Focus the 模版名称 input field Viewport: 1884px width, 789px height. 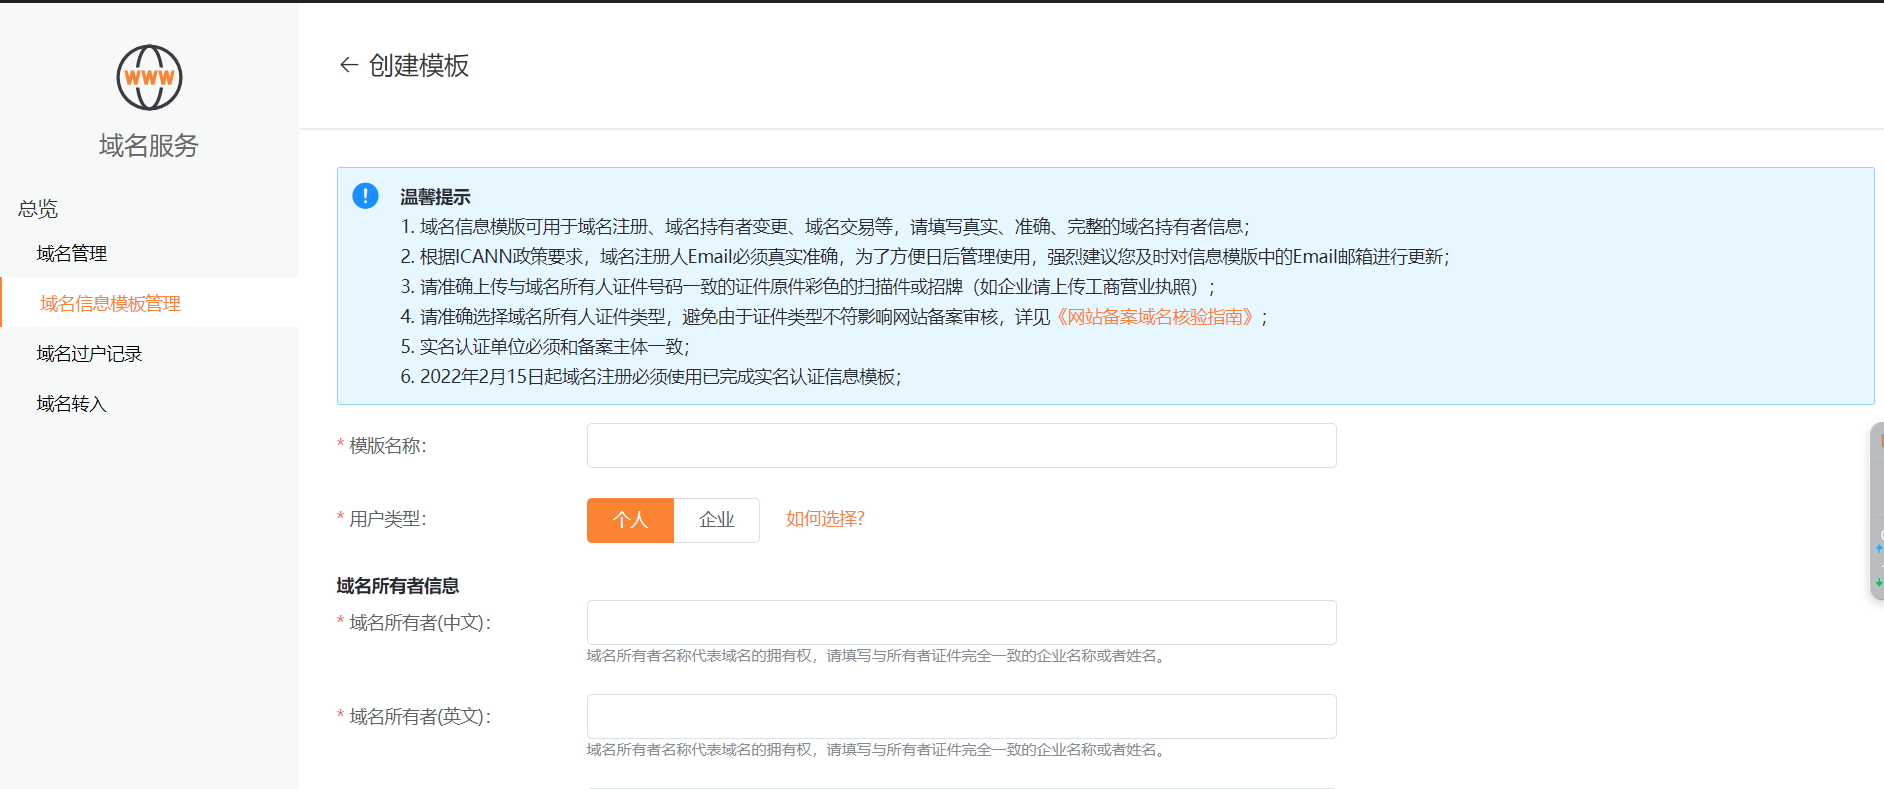click(961, 446)
